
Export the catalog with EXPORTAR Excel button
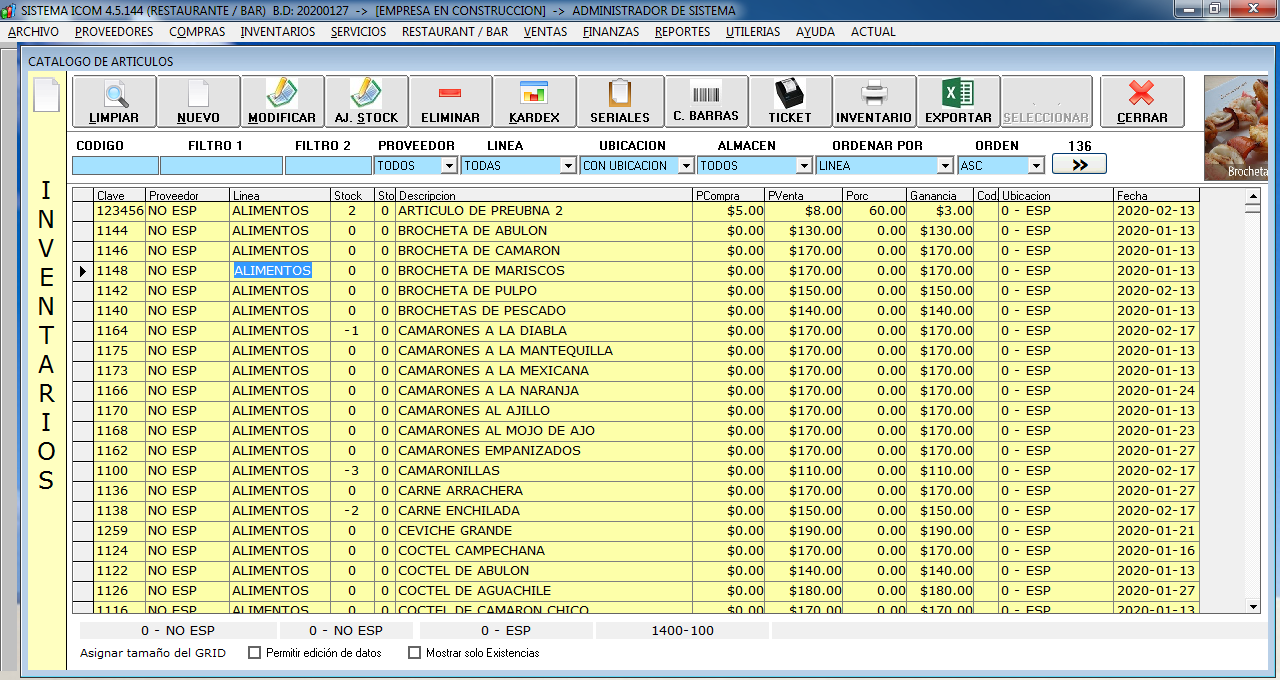958,102
